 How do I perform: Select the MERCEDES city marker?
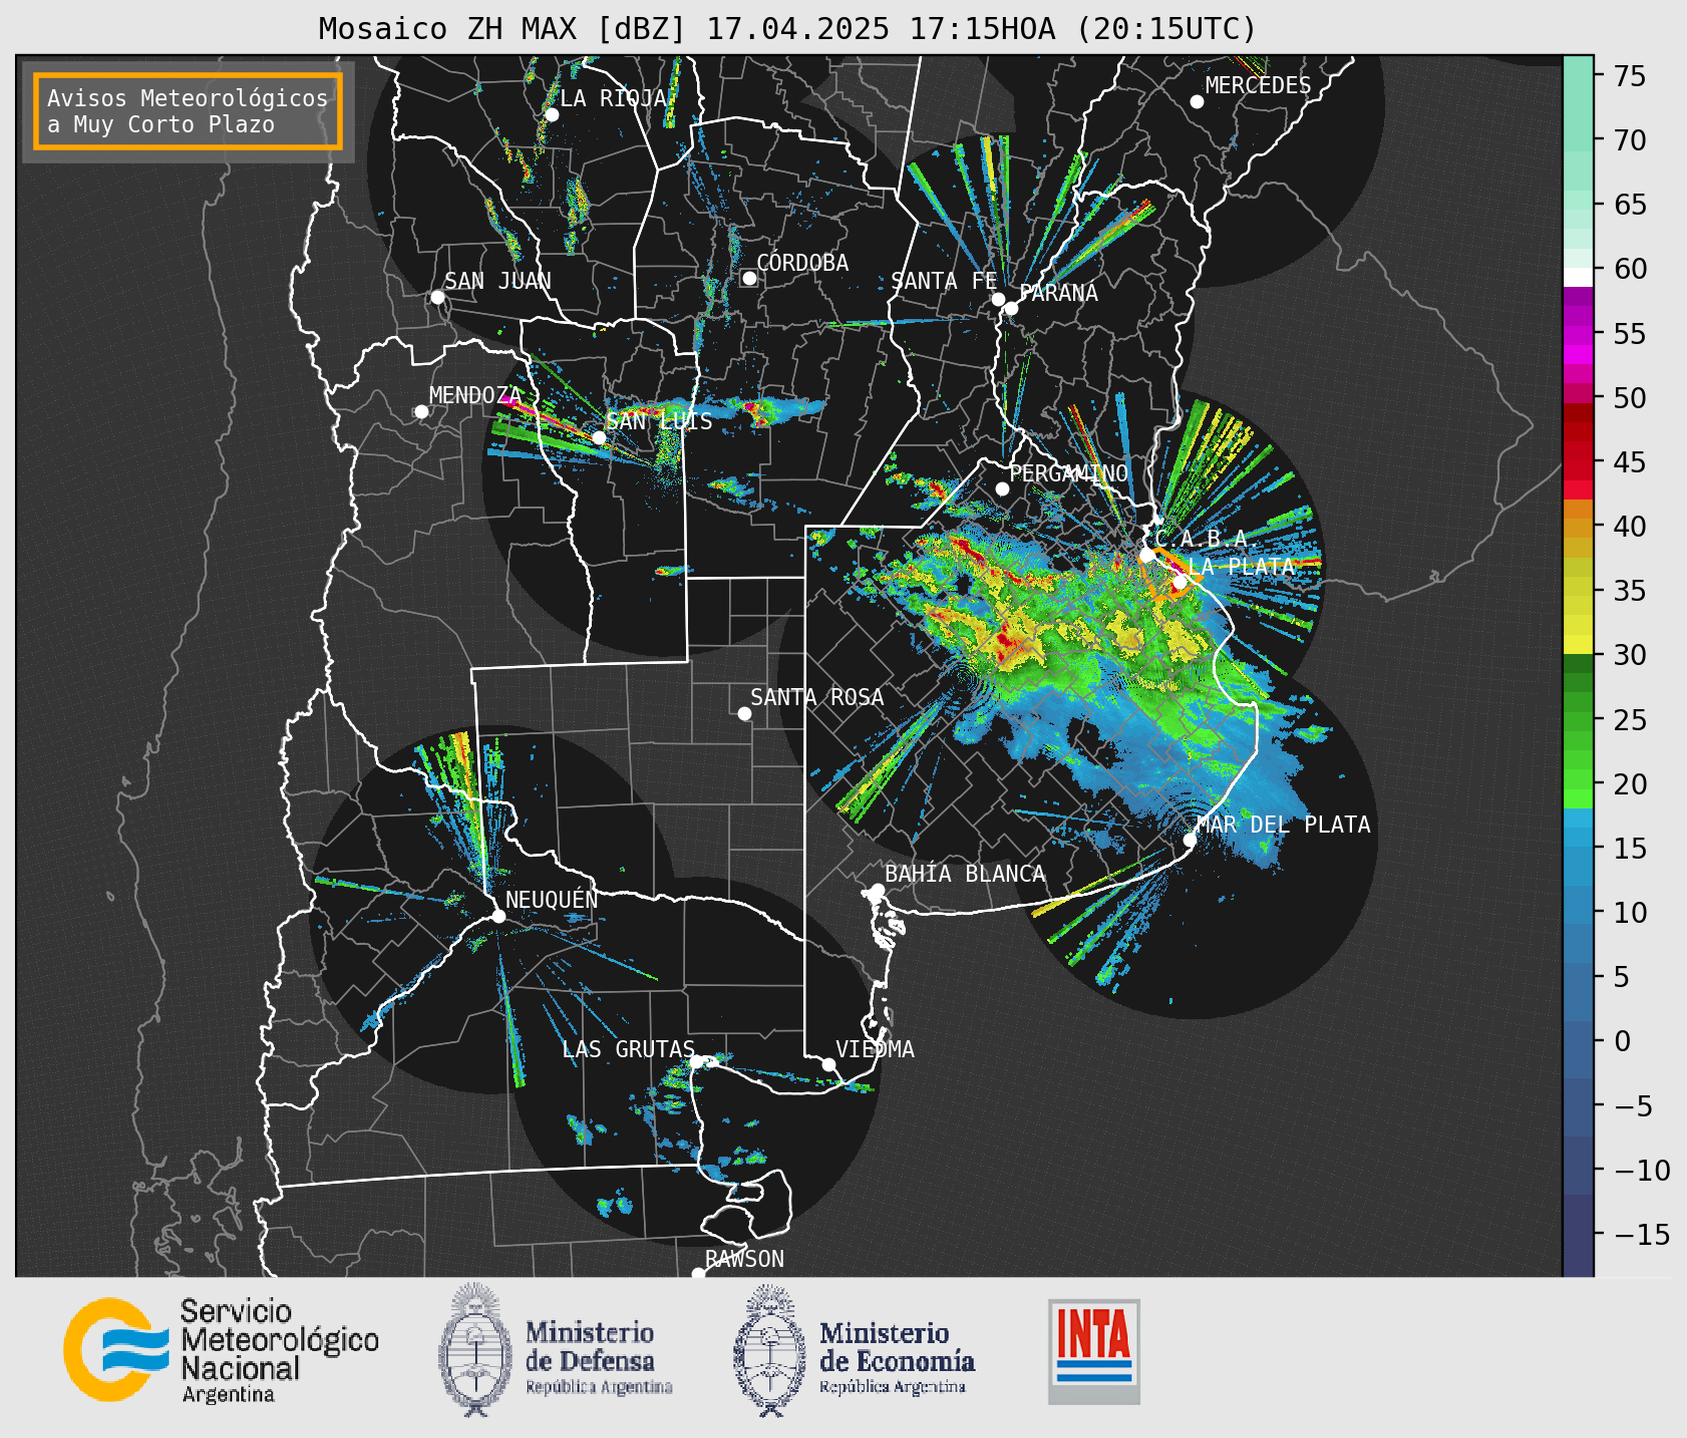point(1197,102)
